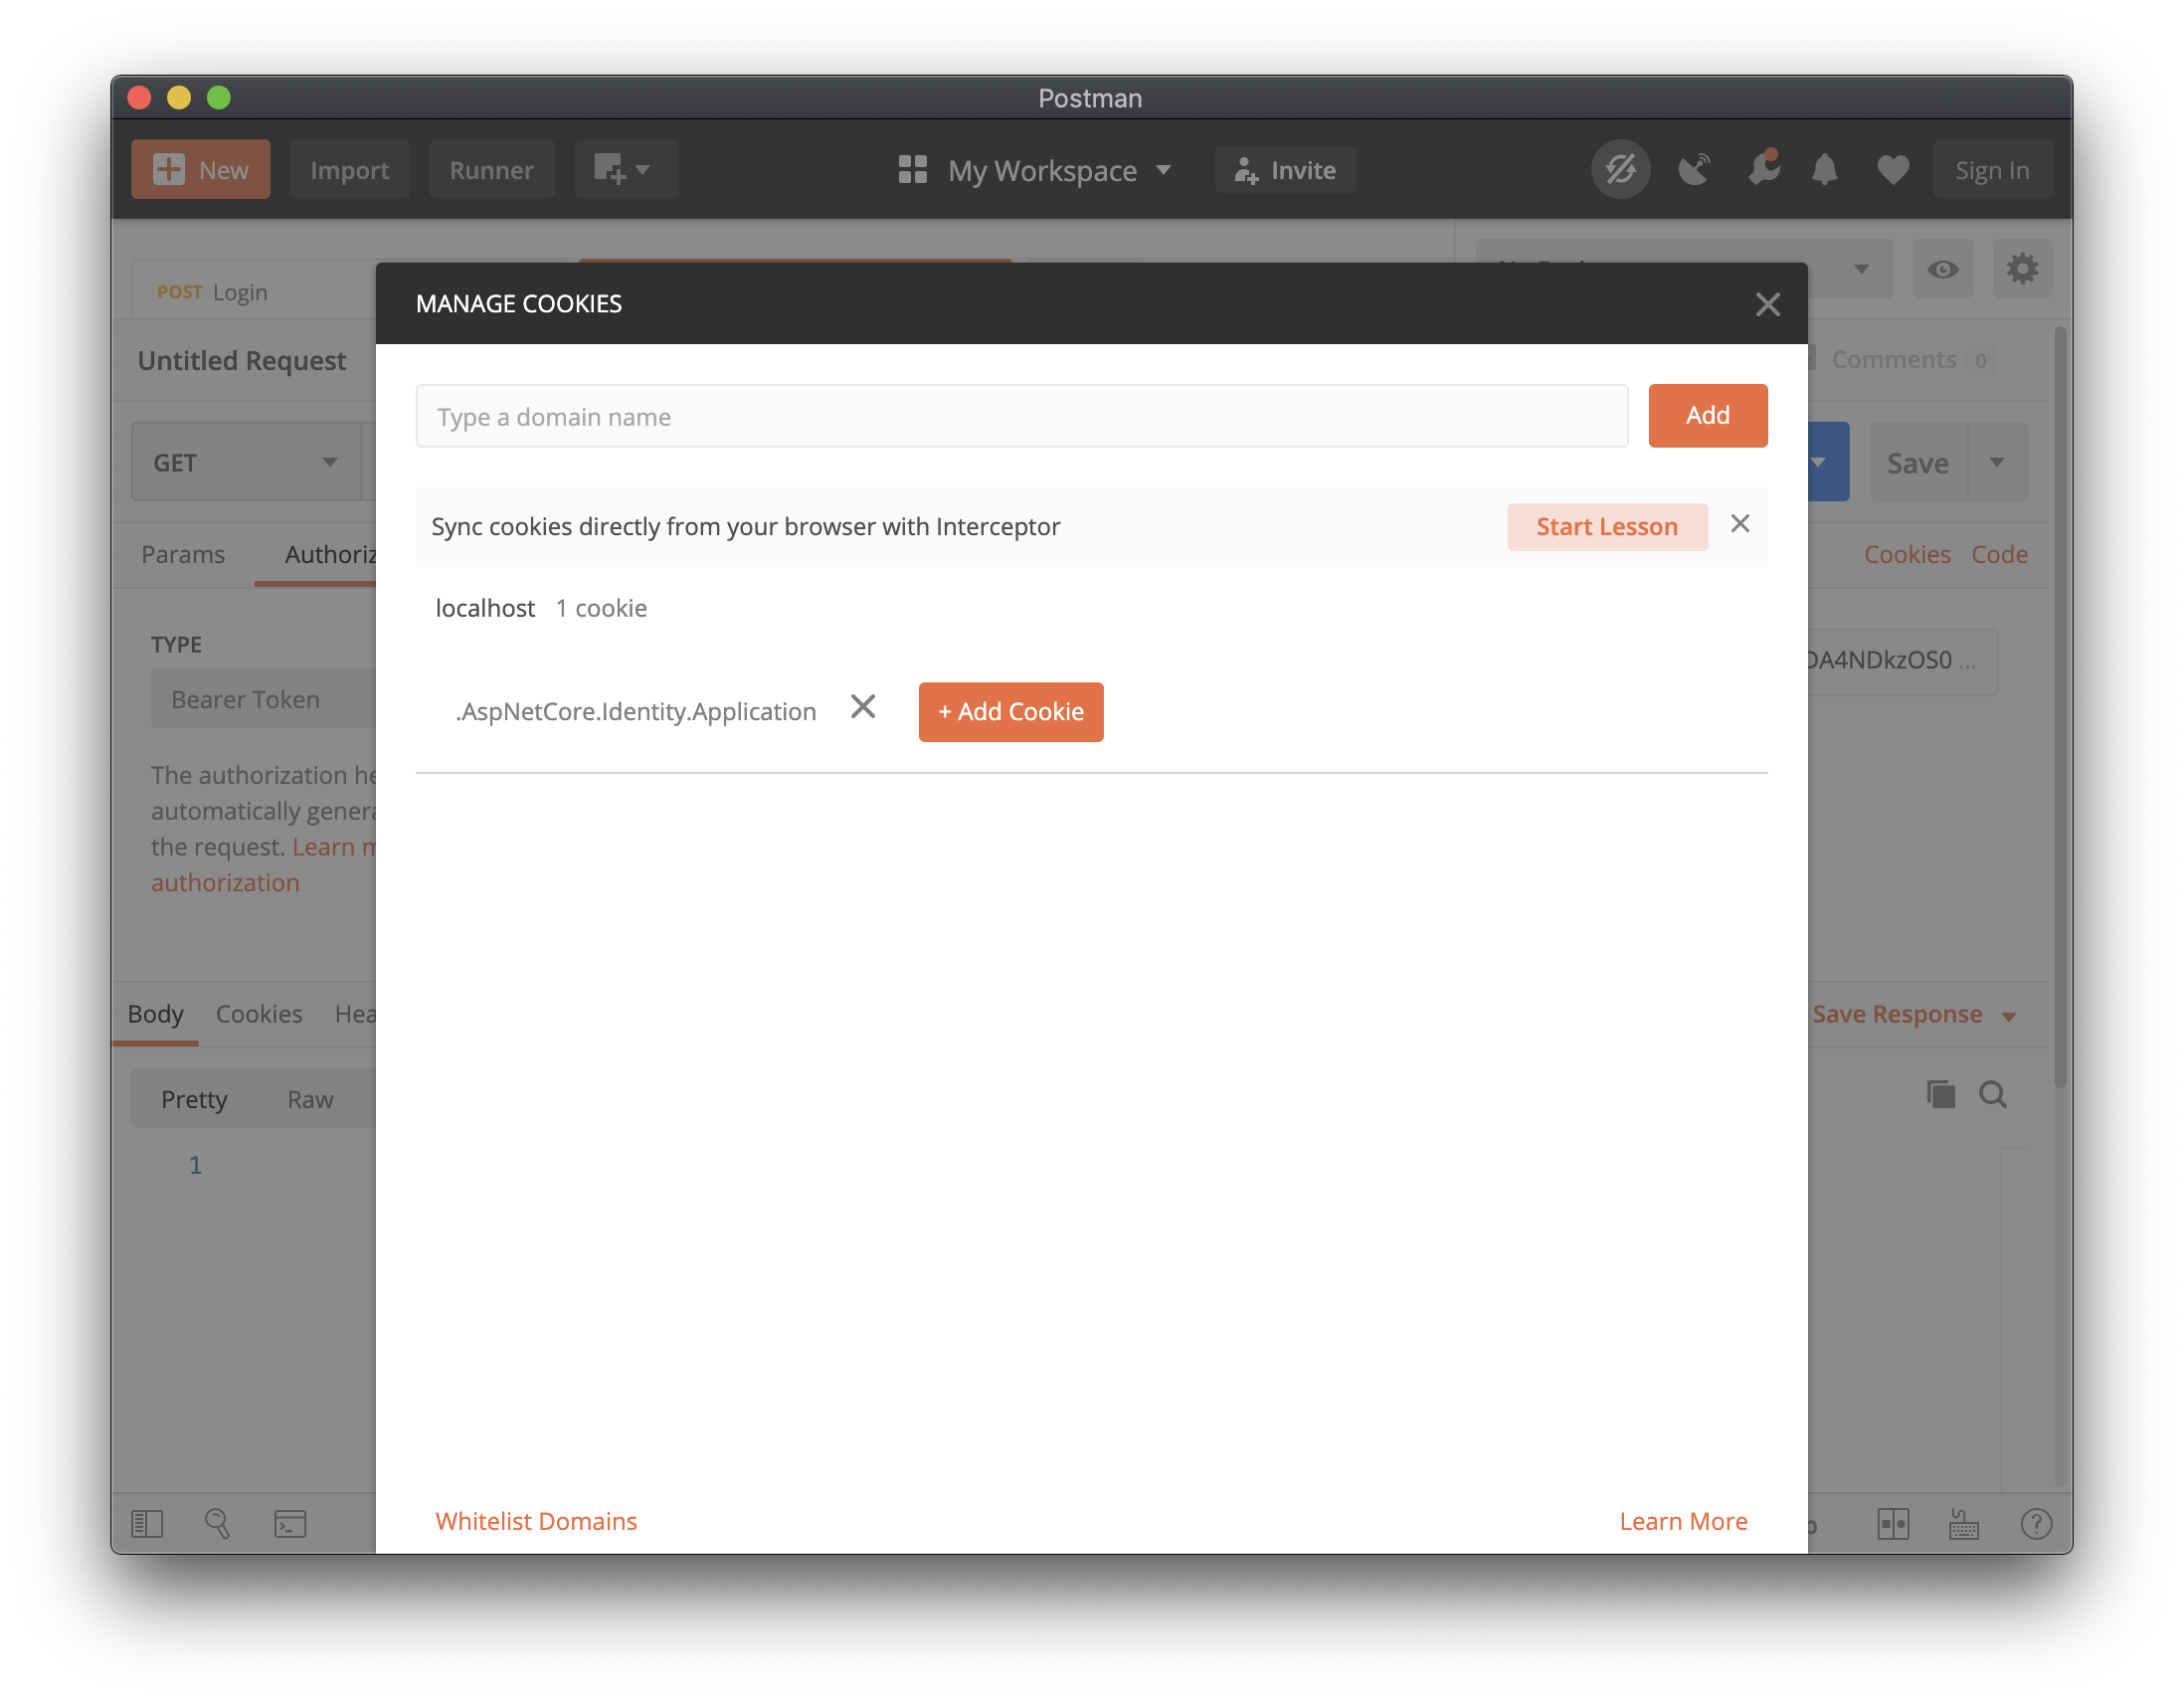Click the environment quick look eye icon
The height and width of the screenshot is (1701, 2184).
(x=1943, y=269)
